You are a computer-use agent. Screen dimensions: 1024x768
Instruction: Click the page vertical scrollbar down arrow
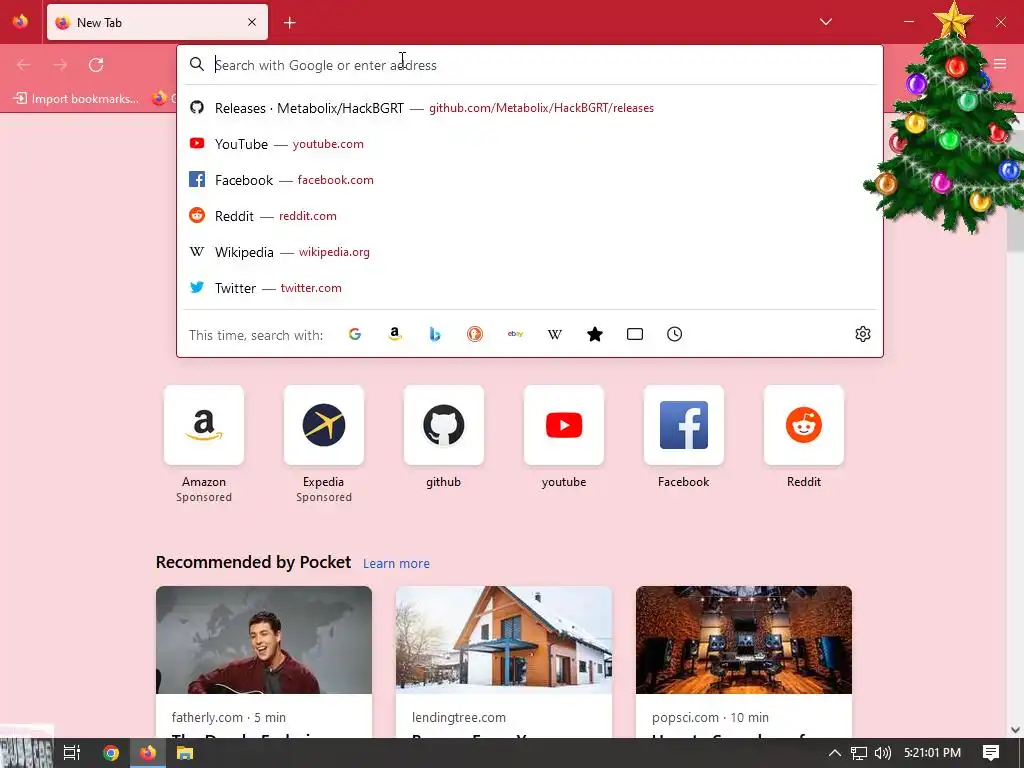(x=1015, y=729)
